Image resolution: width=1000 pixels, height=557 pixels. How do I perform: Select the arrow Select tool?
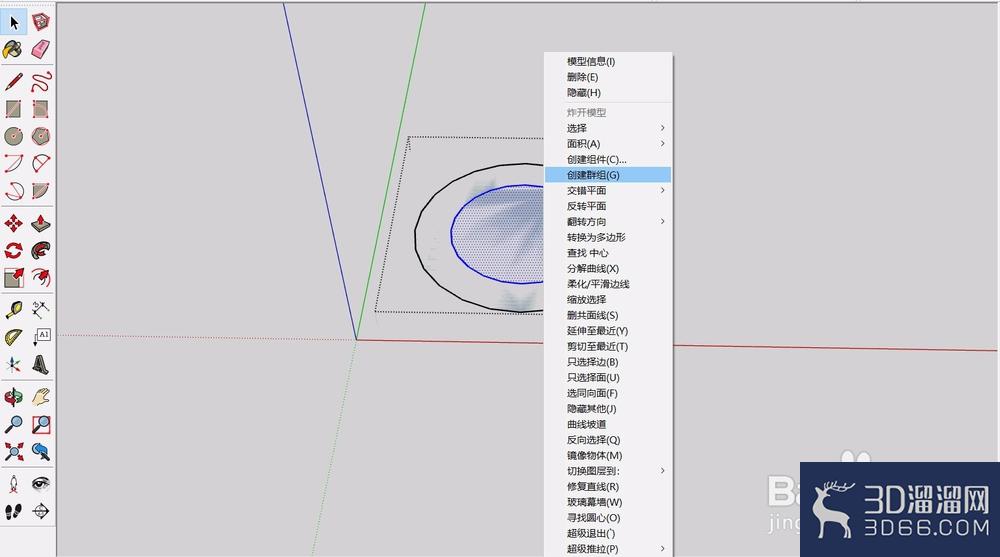(x=13, y=22)
